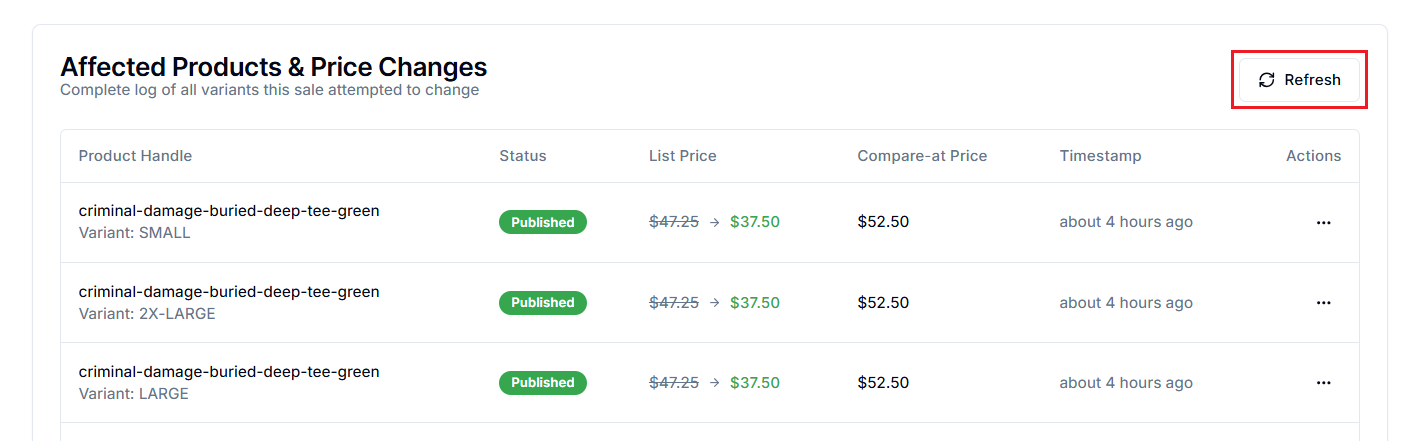1419x441 pixels.
Task: Select Status column header
Action: (x=523, y=156)
